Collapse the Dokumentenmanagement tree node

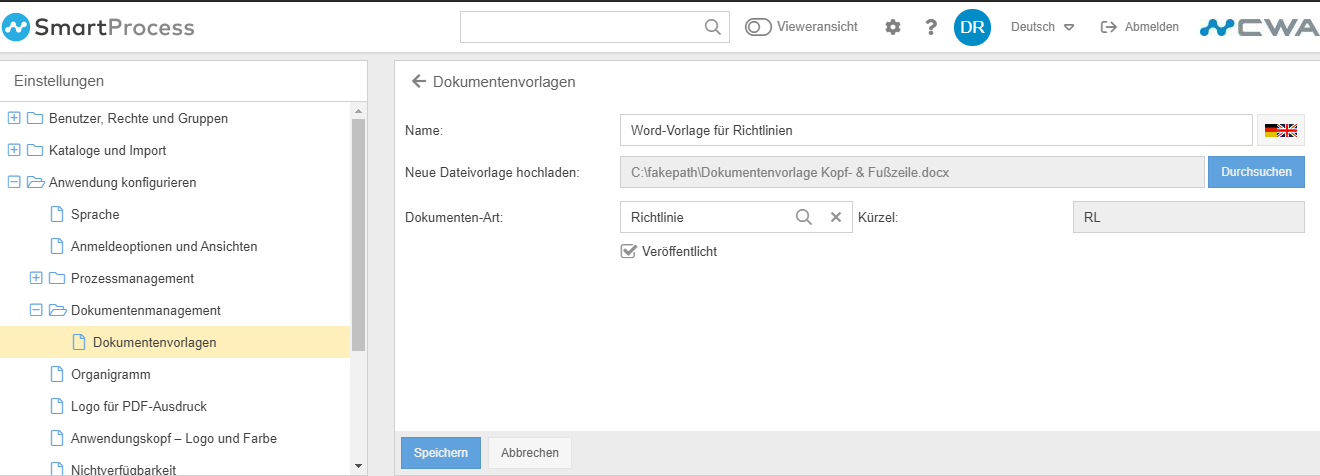[x=36, y=310]
